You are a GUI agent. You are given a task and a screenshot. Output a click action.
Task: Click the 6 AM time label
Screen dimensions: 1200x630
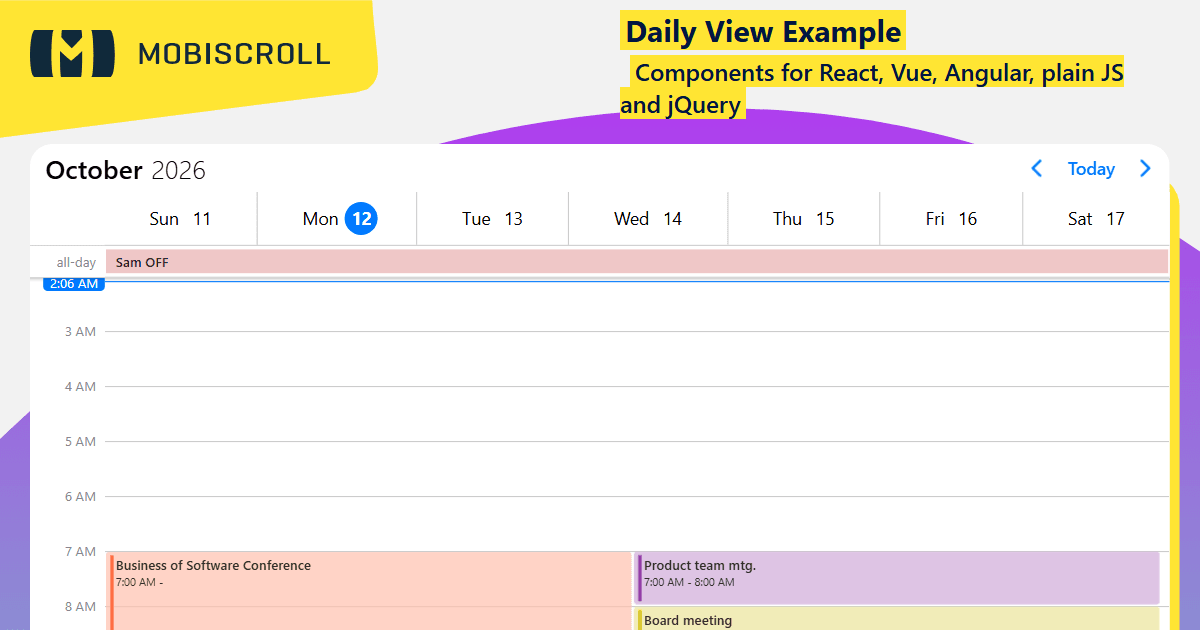[x=80, y=496]
